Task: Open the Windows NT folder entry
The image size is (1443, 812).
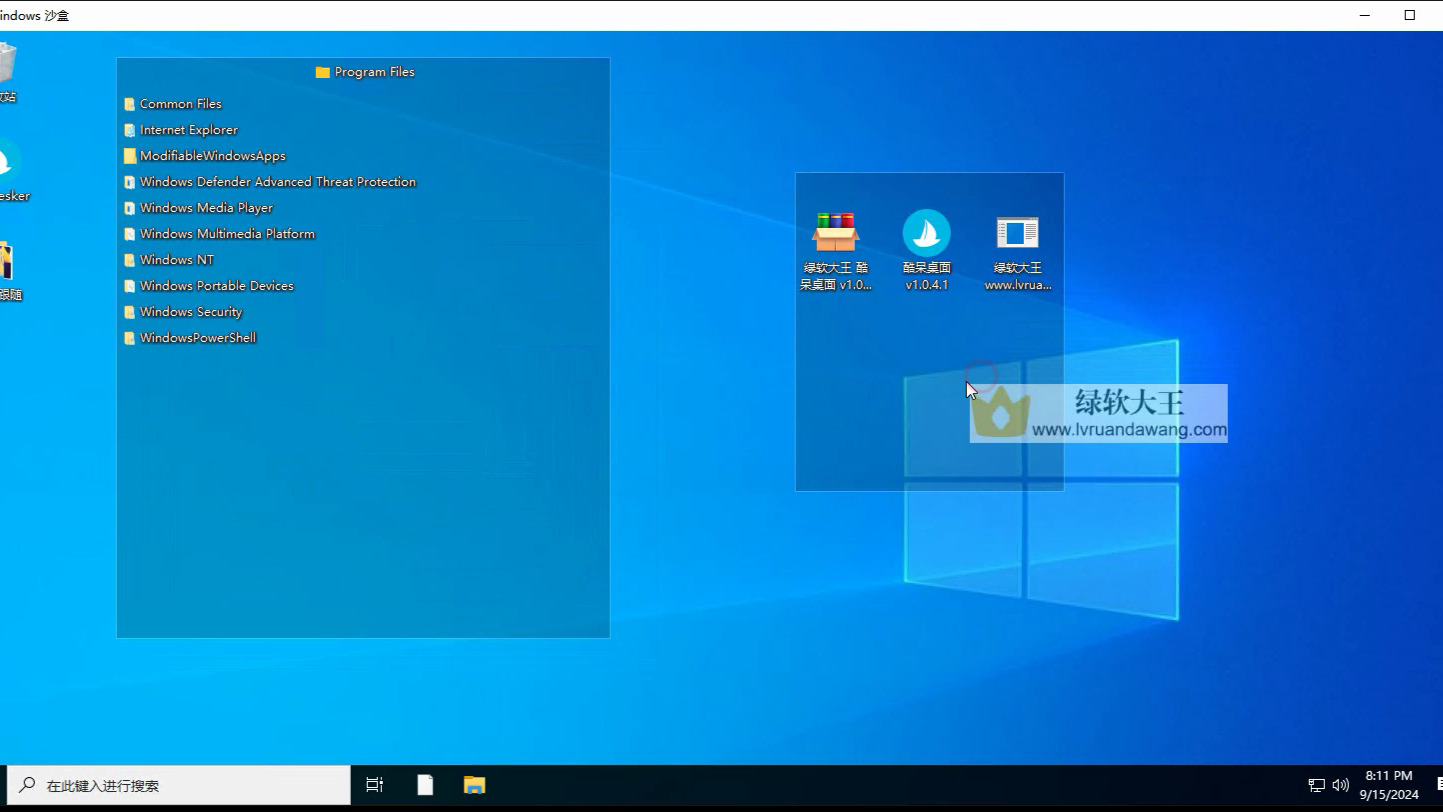Action: [169, 260]
